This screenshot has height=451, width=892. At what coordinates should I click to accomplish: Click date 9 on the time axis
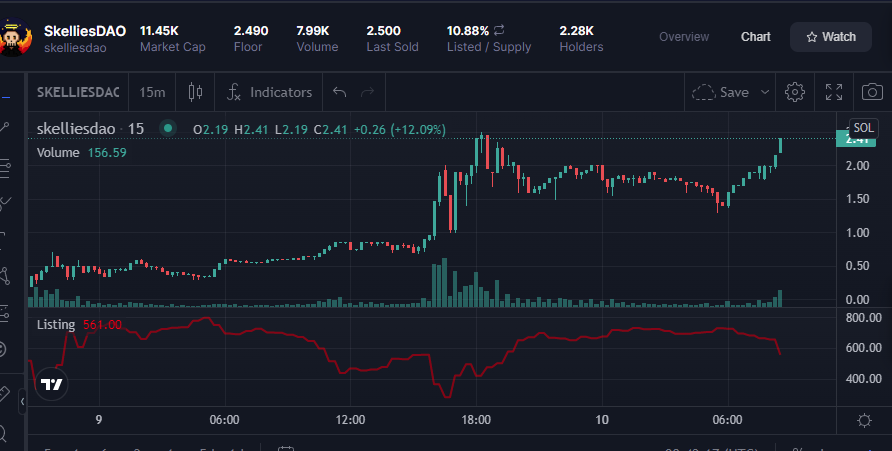click(99, 420)
